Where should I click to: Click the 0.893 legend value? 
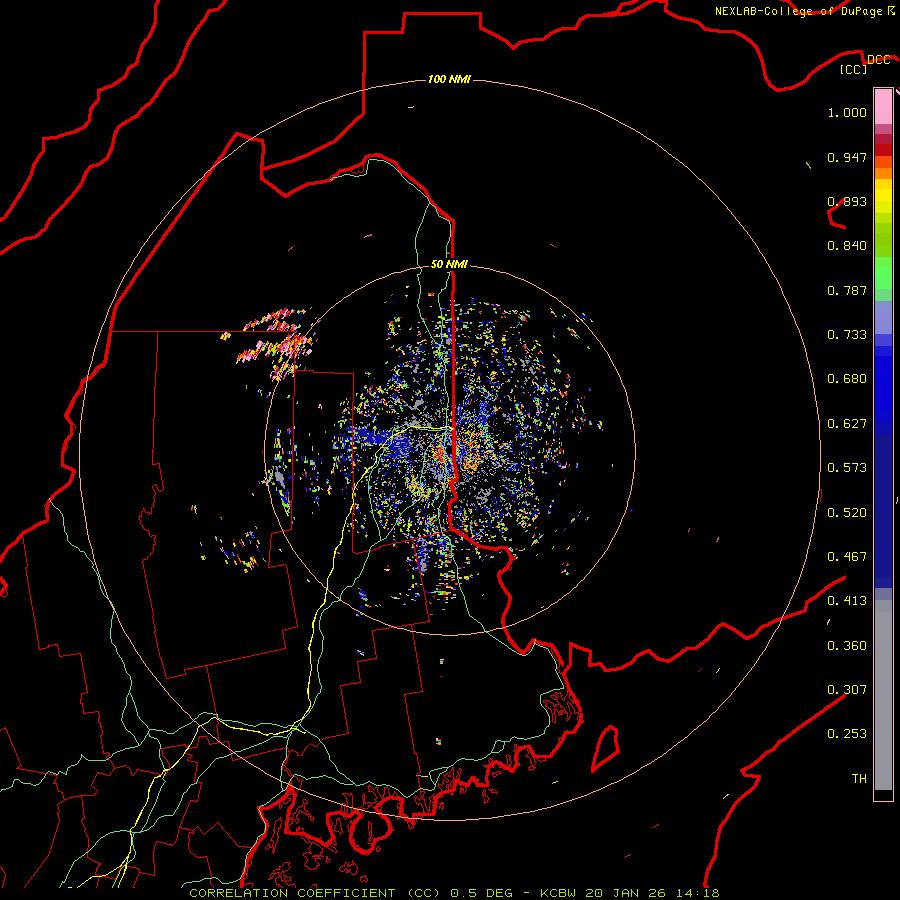click(847, 201)
